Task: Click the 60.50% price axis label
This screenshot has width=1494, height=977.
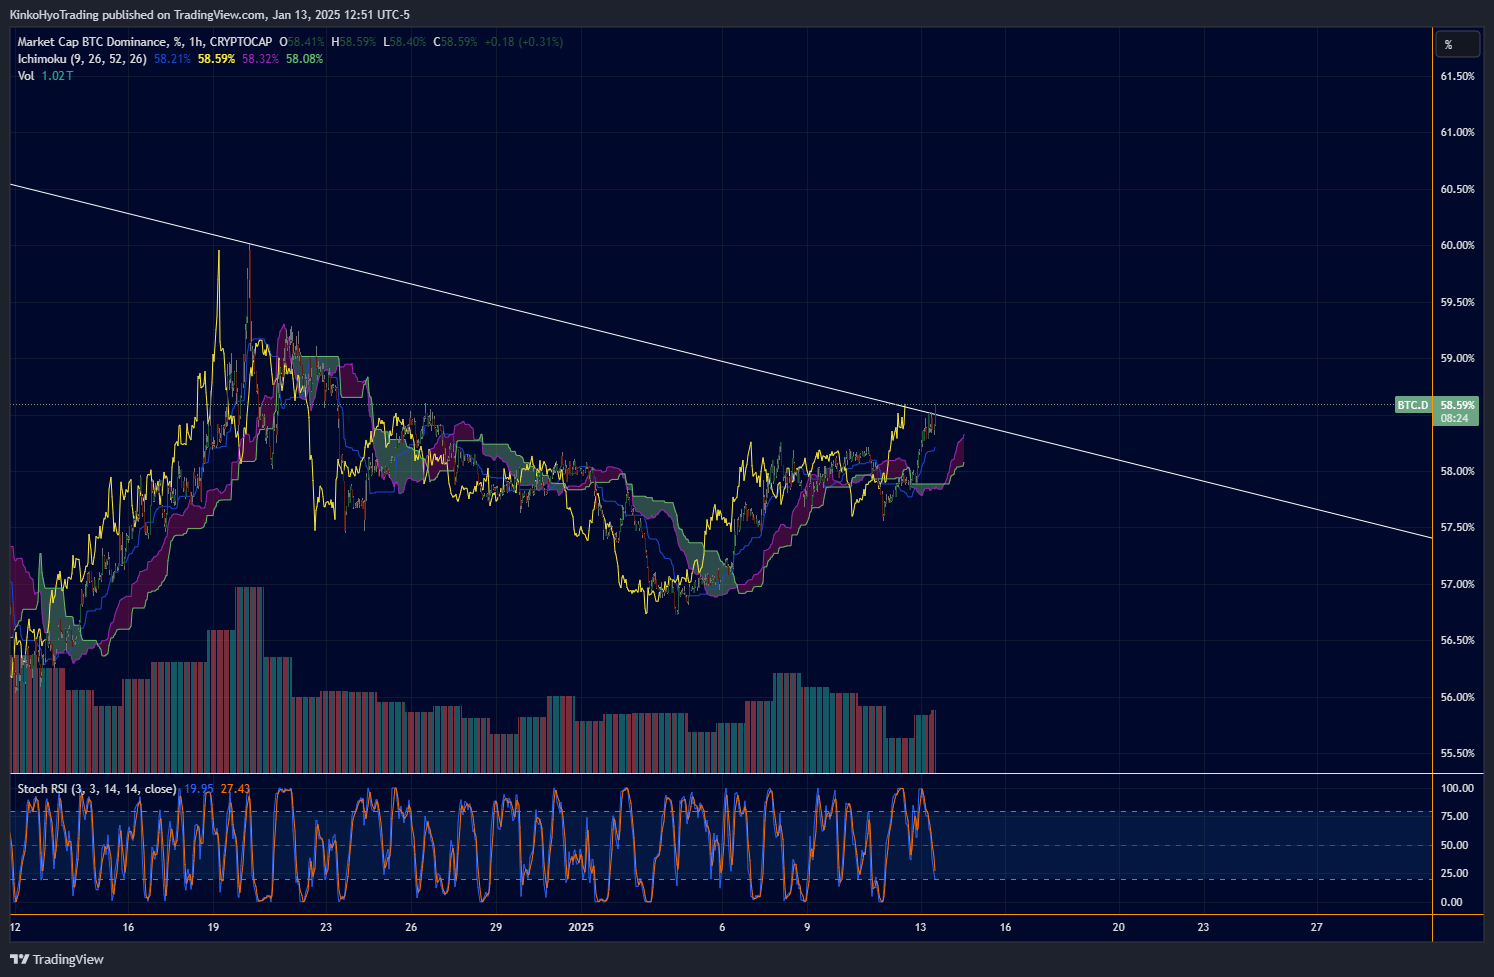Action: tap(1457, 189)
